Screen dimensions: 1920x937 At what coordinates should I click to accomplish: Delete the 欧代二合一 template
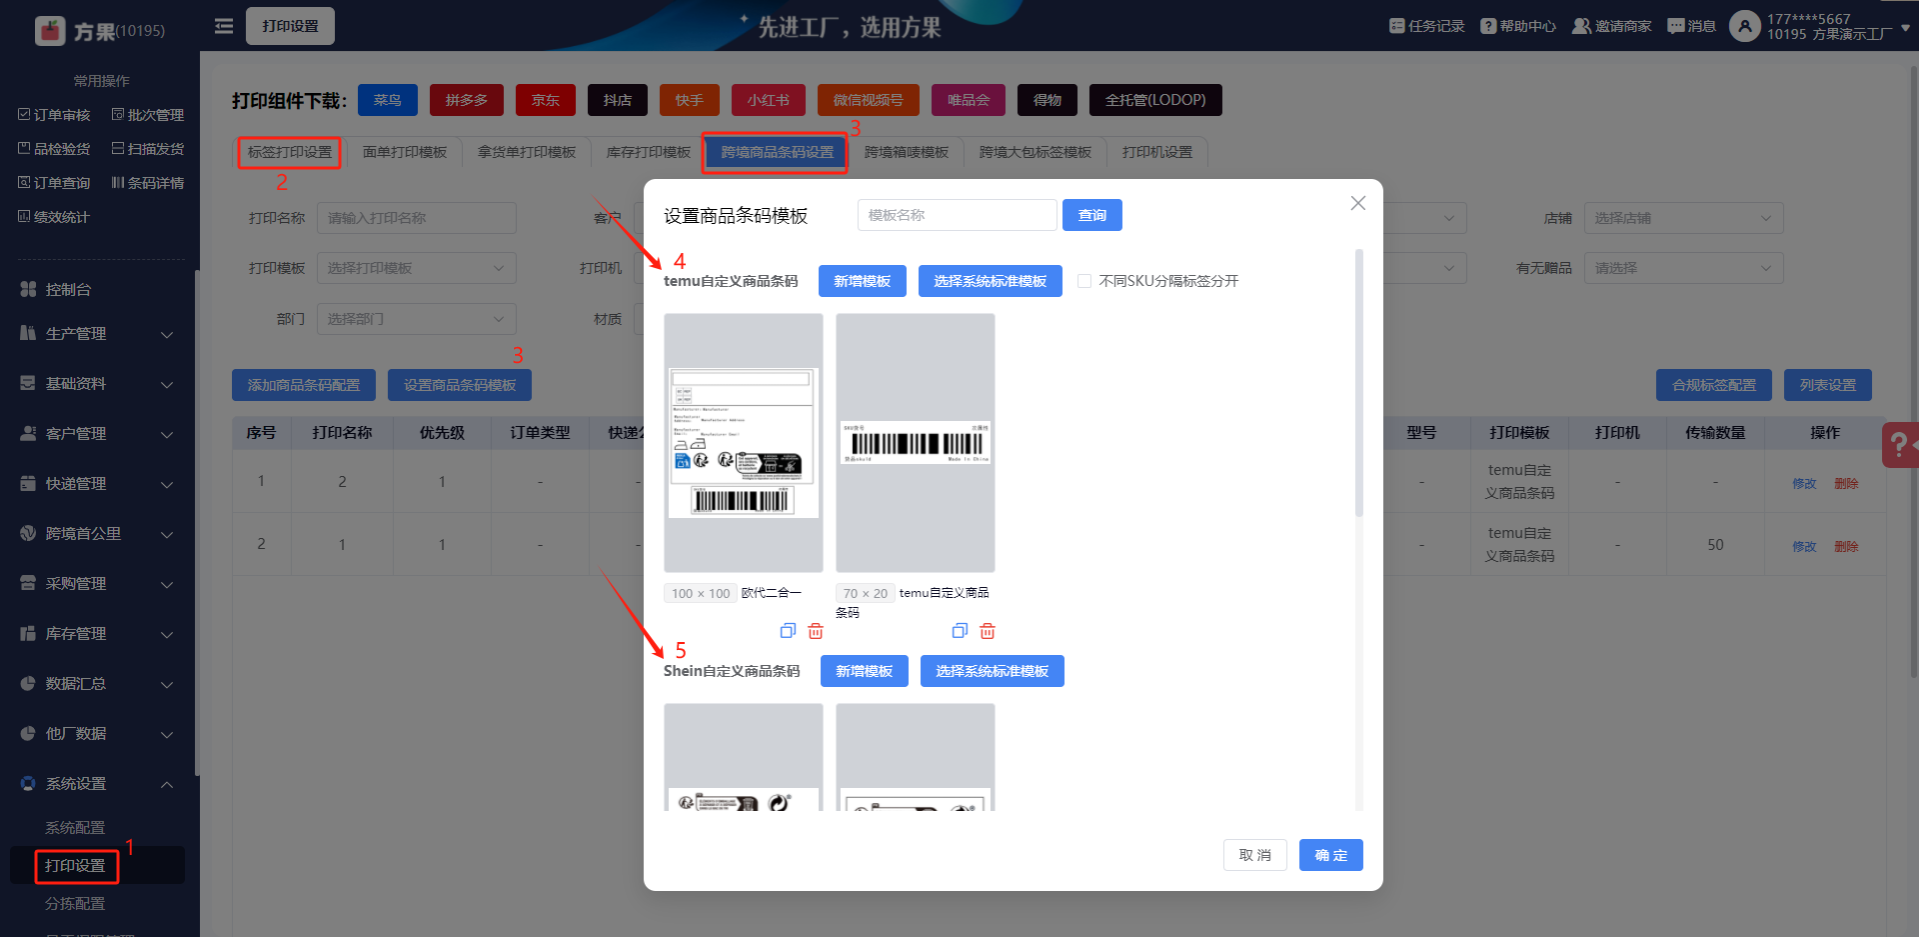point(816,631)
